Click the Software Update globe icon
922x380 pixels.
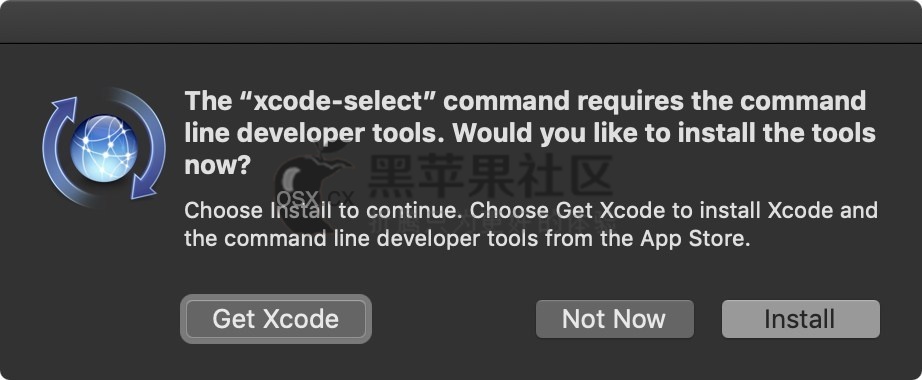[104, 148]
